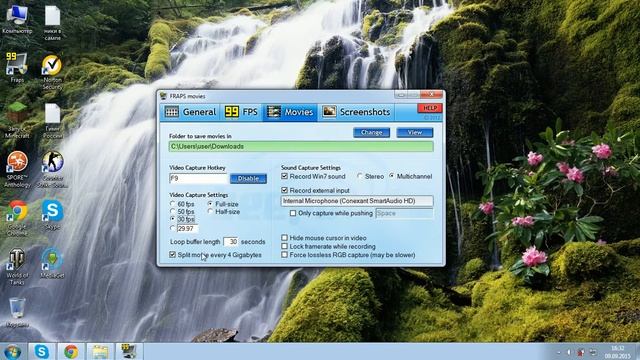640x360 pixels.
Task: Click Disable next to capture hotkey
Action: pyautogui.click(x=248, y=179)
